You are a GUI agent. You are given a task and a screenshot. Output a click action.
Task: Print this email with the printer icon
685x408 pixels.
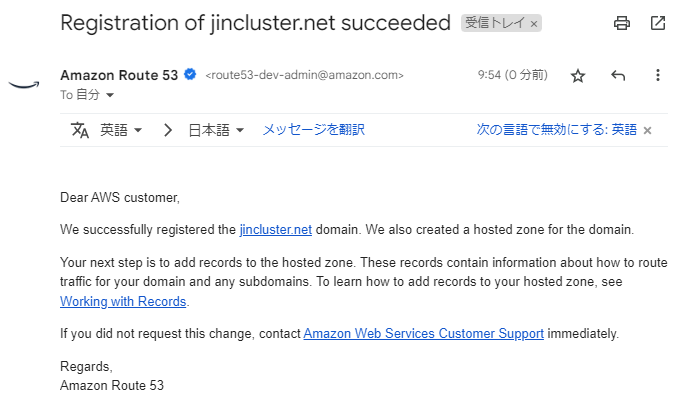click(622, 23)
